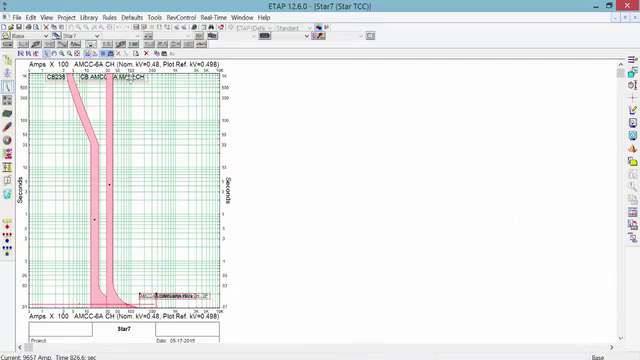640x360 pixels.
Task: Toggle the grid display button in TCC toolbar
Action: pos(103,53)
